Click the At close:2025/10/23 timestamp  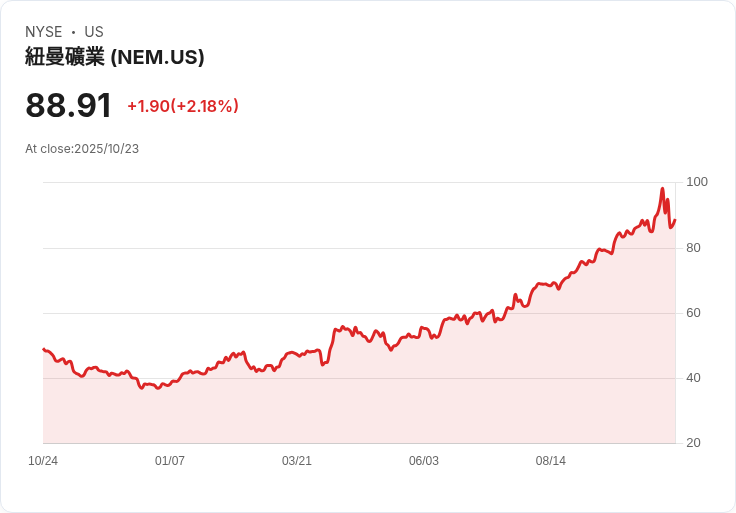82,149
